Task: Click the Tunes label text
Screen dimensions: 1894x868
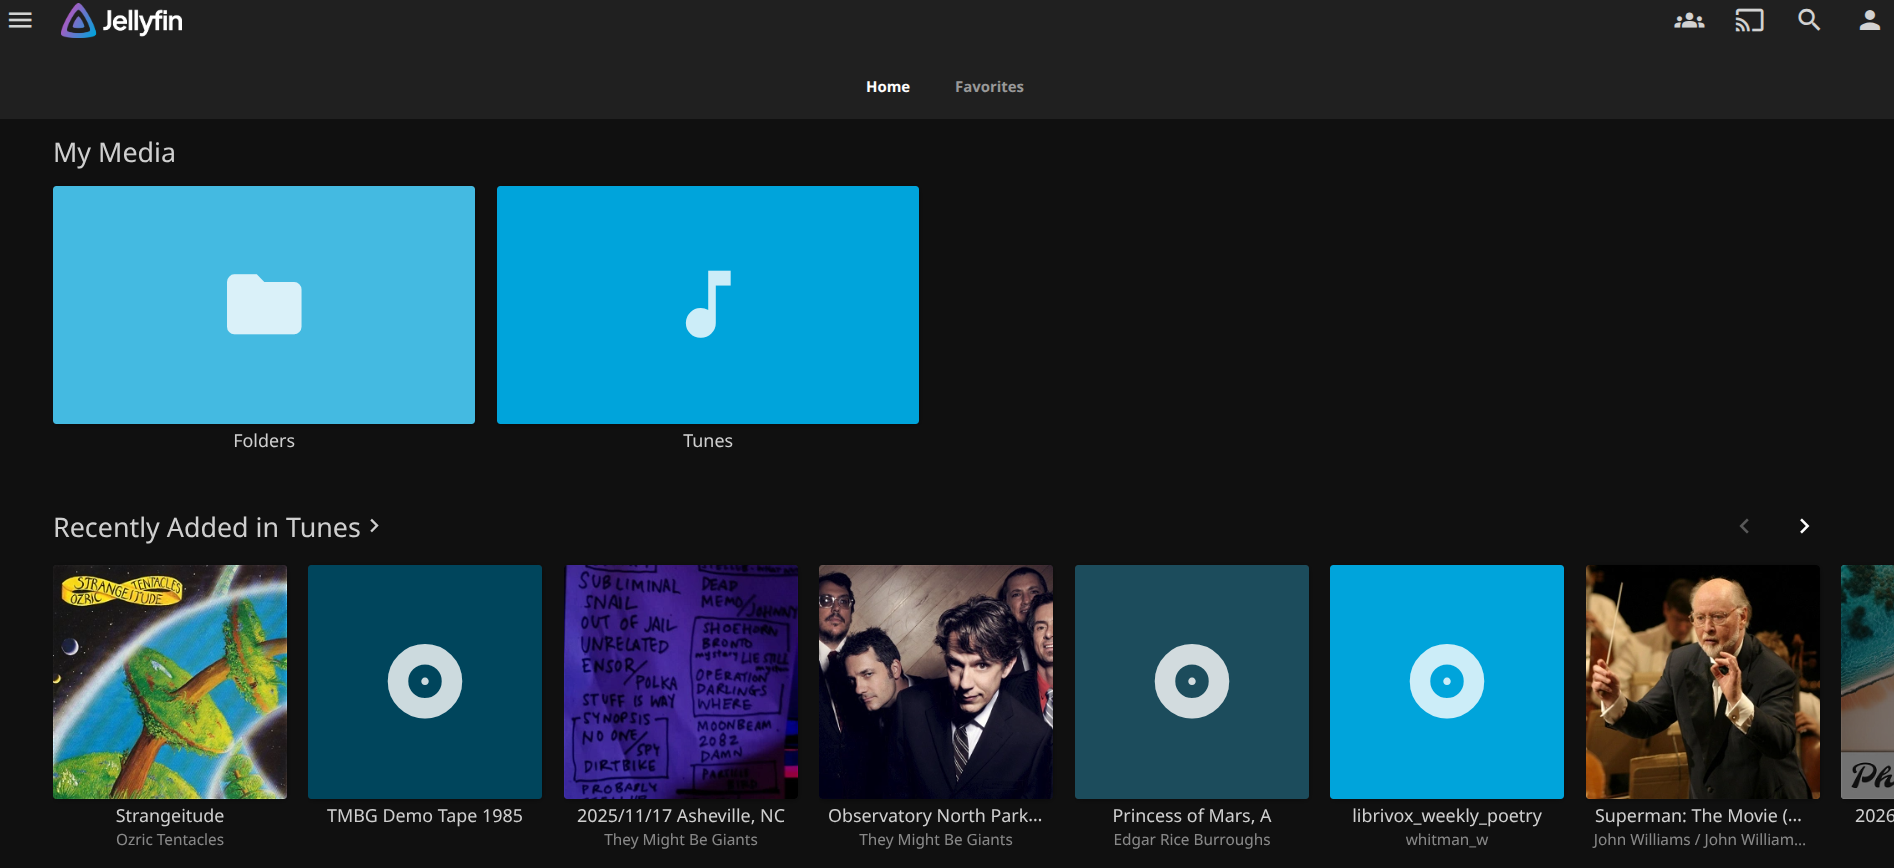Action: click(708, 441)
